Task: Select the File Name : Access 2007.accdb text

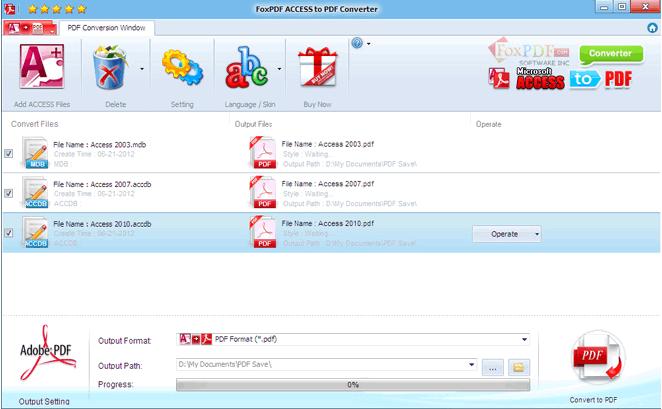Action: (102, 184)
